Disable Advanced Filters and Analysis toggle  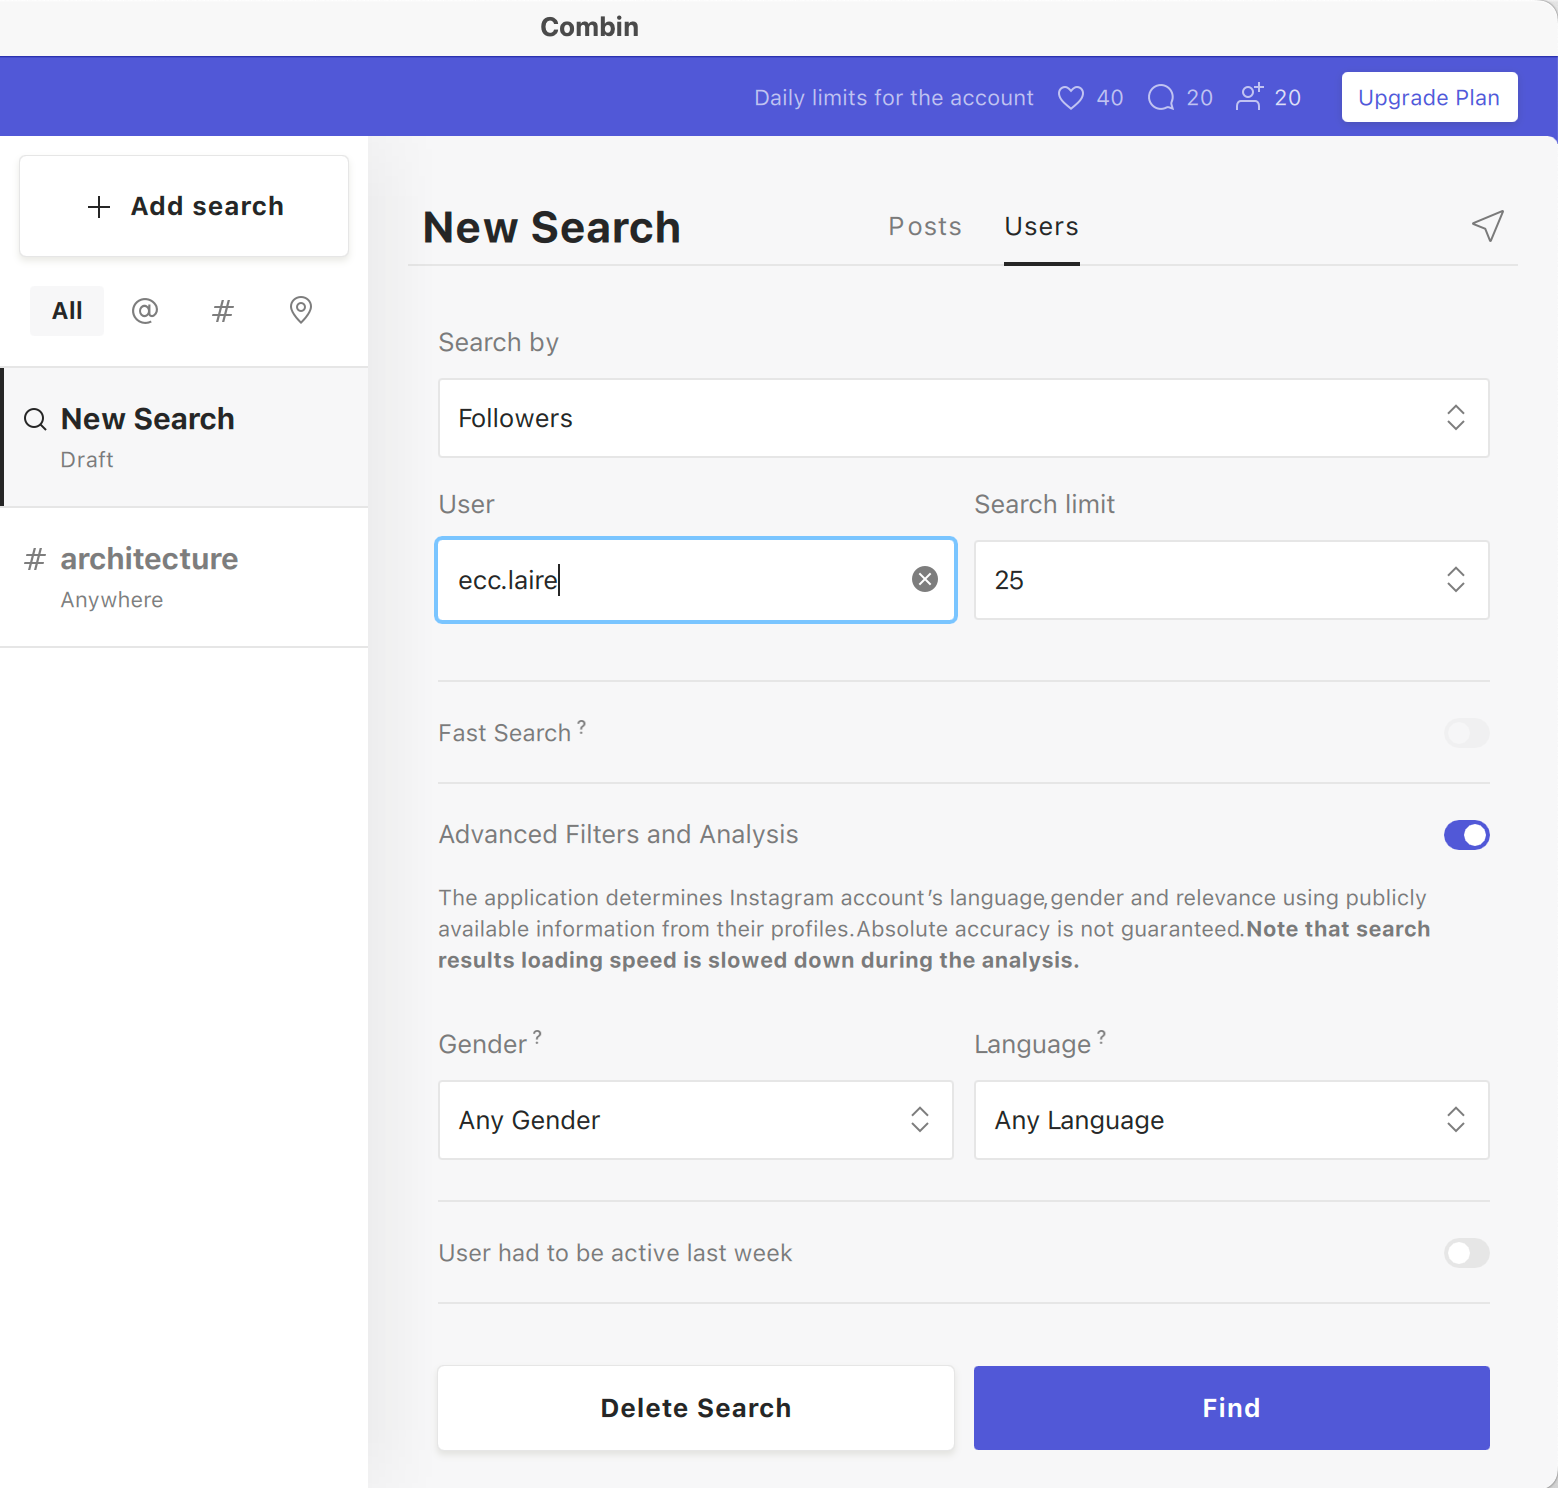(x=1466, y=835)
